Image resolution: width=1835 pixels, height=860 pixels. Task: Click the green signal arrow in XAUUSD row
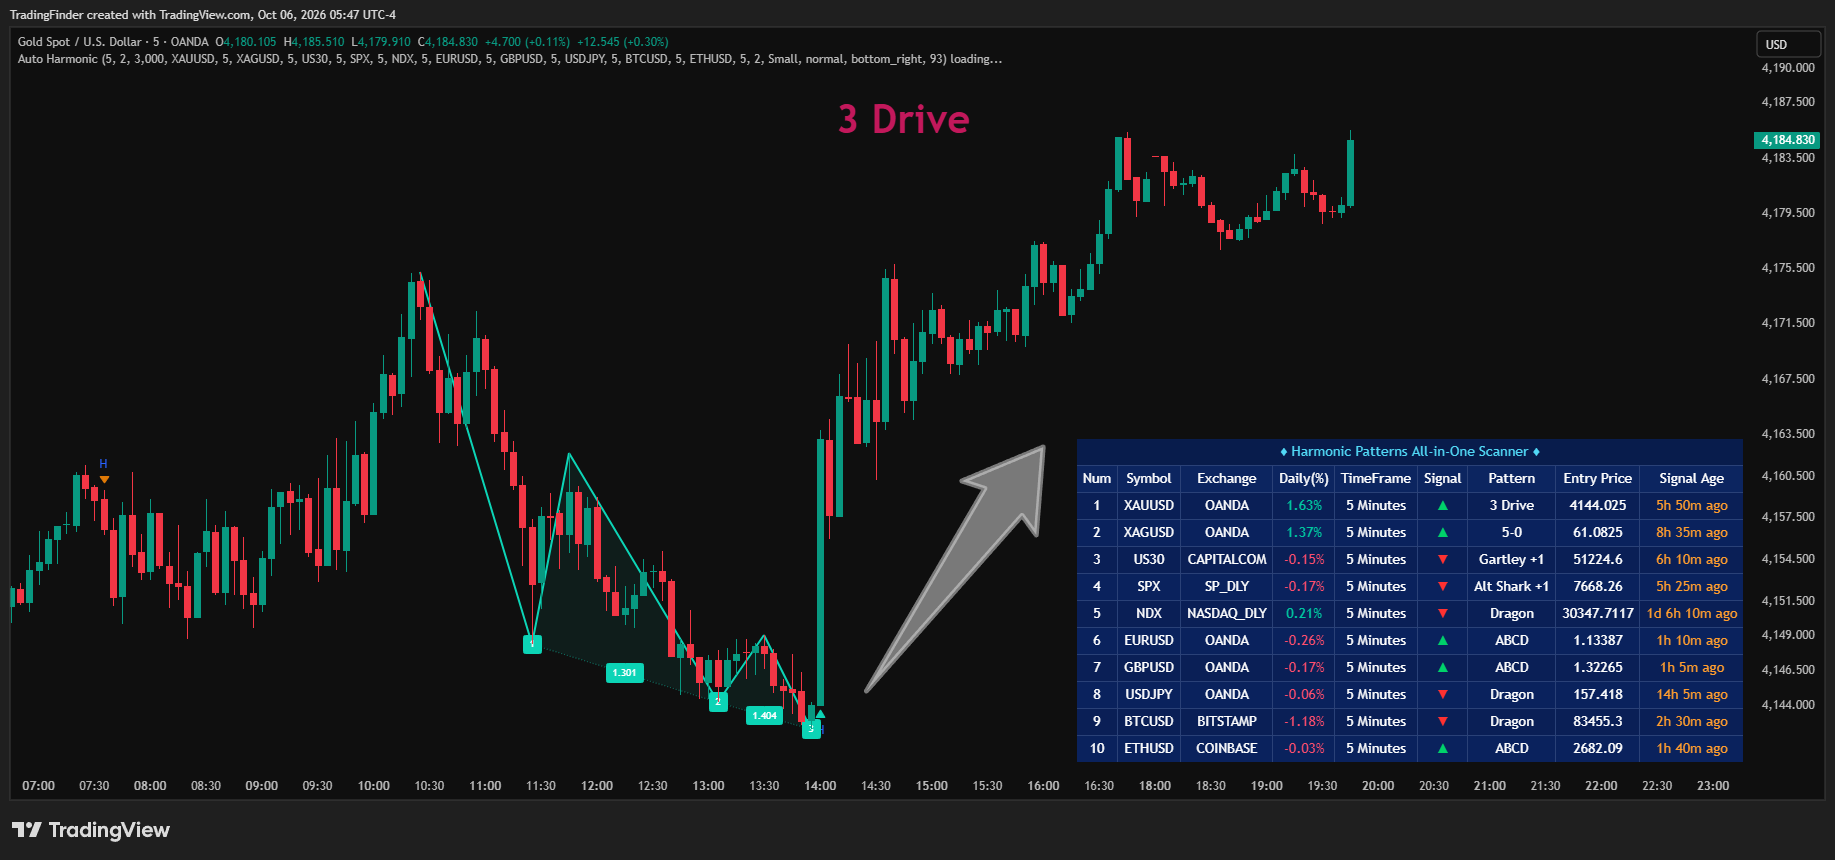point(1443,506)
